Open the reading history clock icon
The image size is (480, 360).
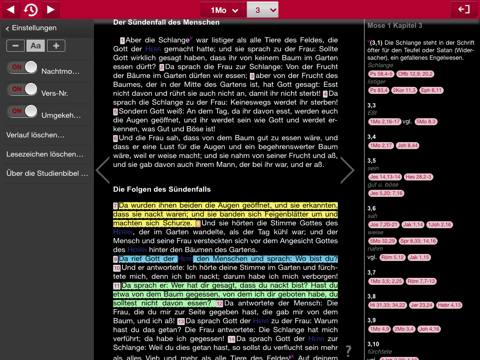click(31, 9)
